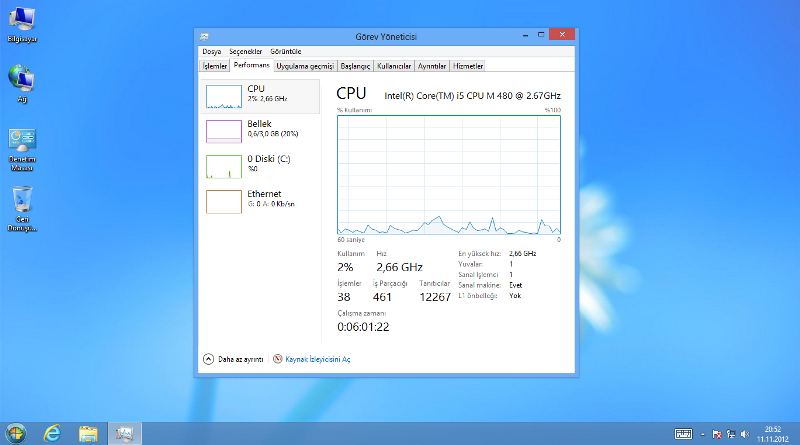Click the 12267 Tanıtıcılar value
The height and width of the screenshot is (445, 800).
point(435,297)
